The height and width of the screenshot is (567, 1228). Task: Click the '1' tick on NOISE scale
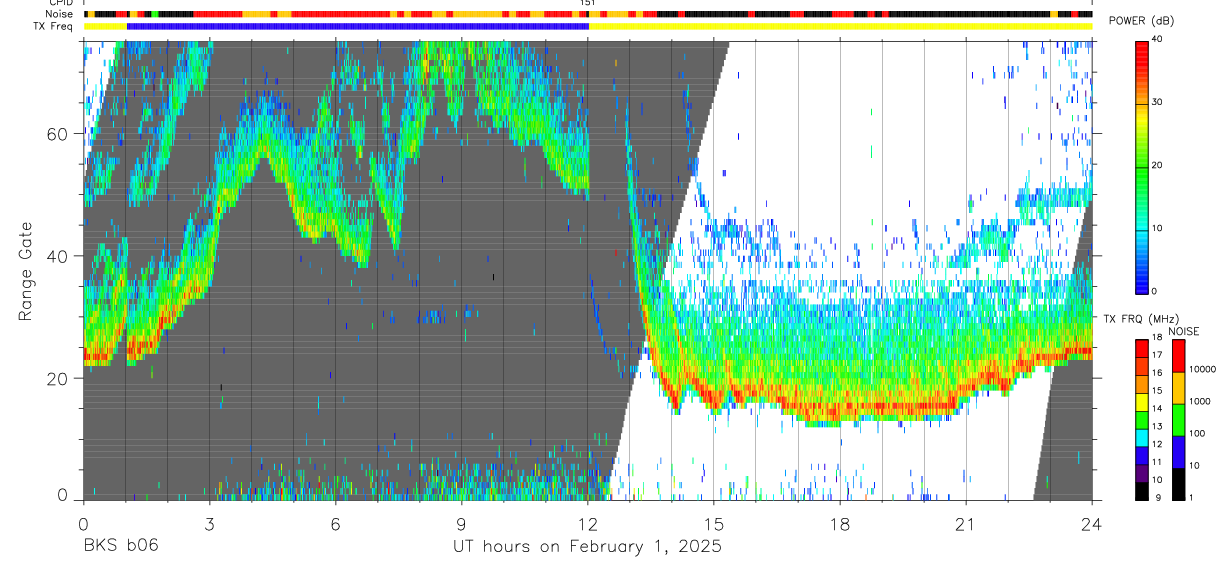point(1191,497)
